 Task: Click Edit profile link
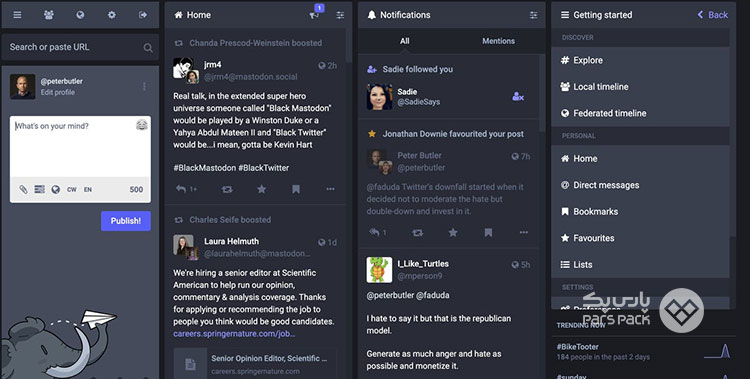[x=57, y=92]
